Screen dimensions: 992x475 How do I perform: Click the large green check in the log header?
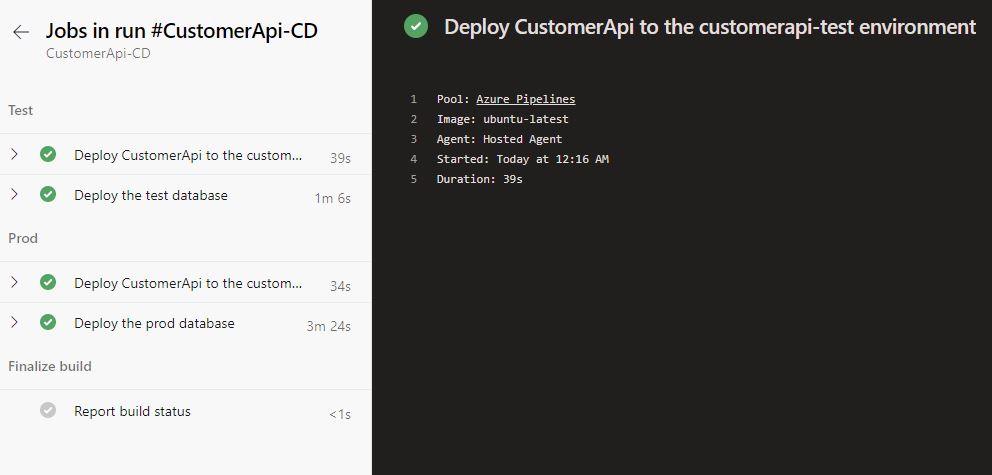[x=416, y=27]
